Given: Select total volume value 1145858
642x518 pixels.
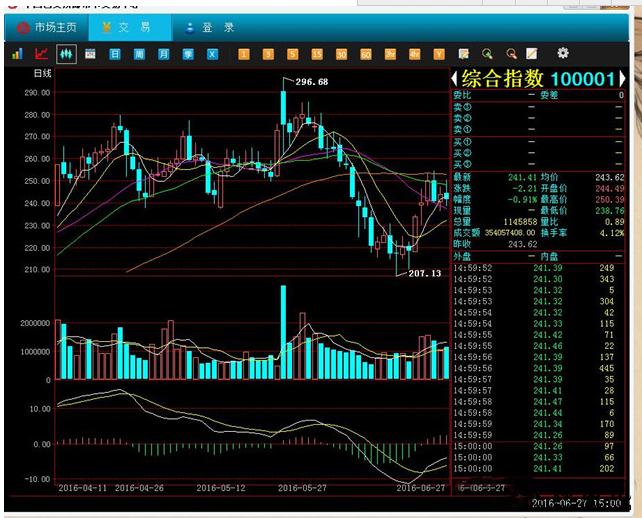Looking at the screenshot, I should [520, 222].
